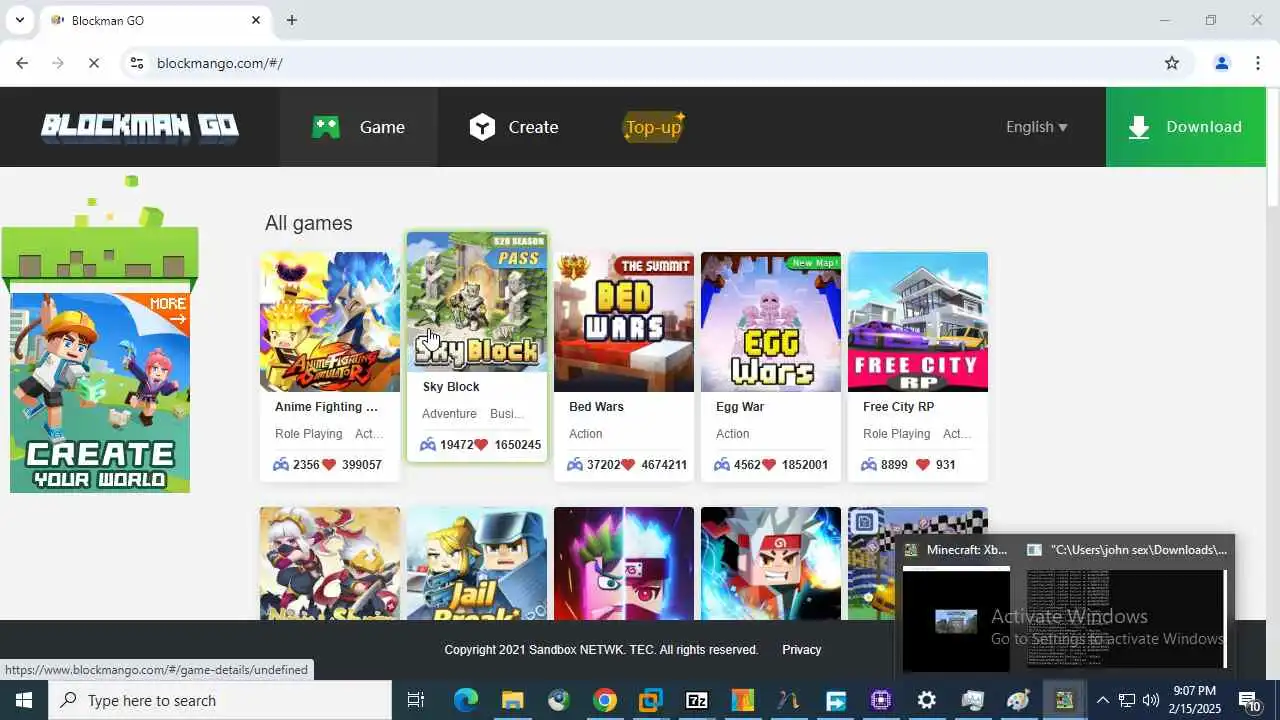
Task: Click the green Download button
Action: coord(1186,127)
